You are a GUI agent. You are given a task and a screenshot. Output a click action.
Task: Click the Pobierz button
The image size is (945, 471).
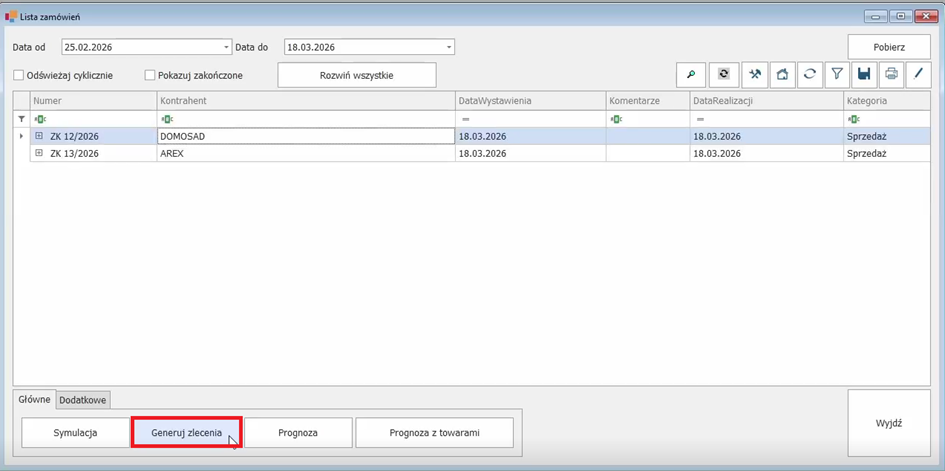889,47
